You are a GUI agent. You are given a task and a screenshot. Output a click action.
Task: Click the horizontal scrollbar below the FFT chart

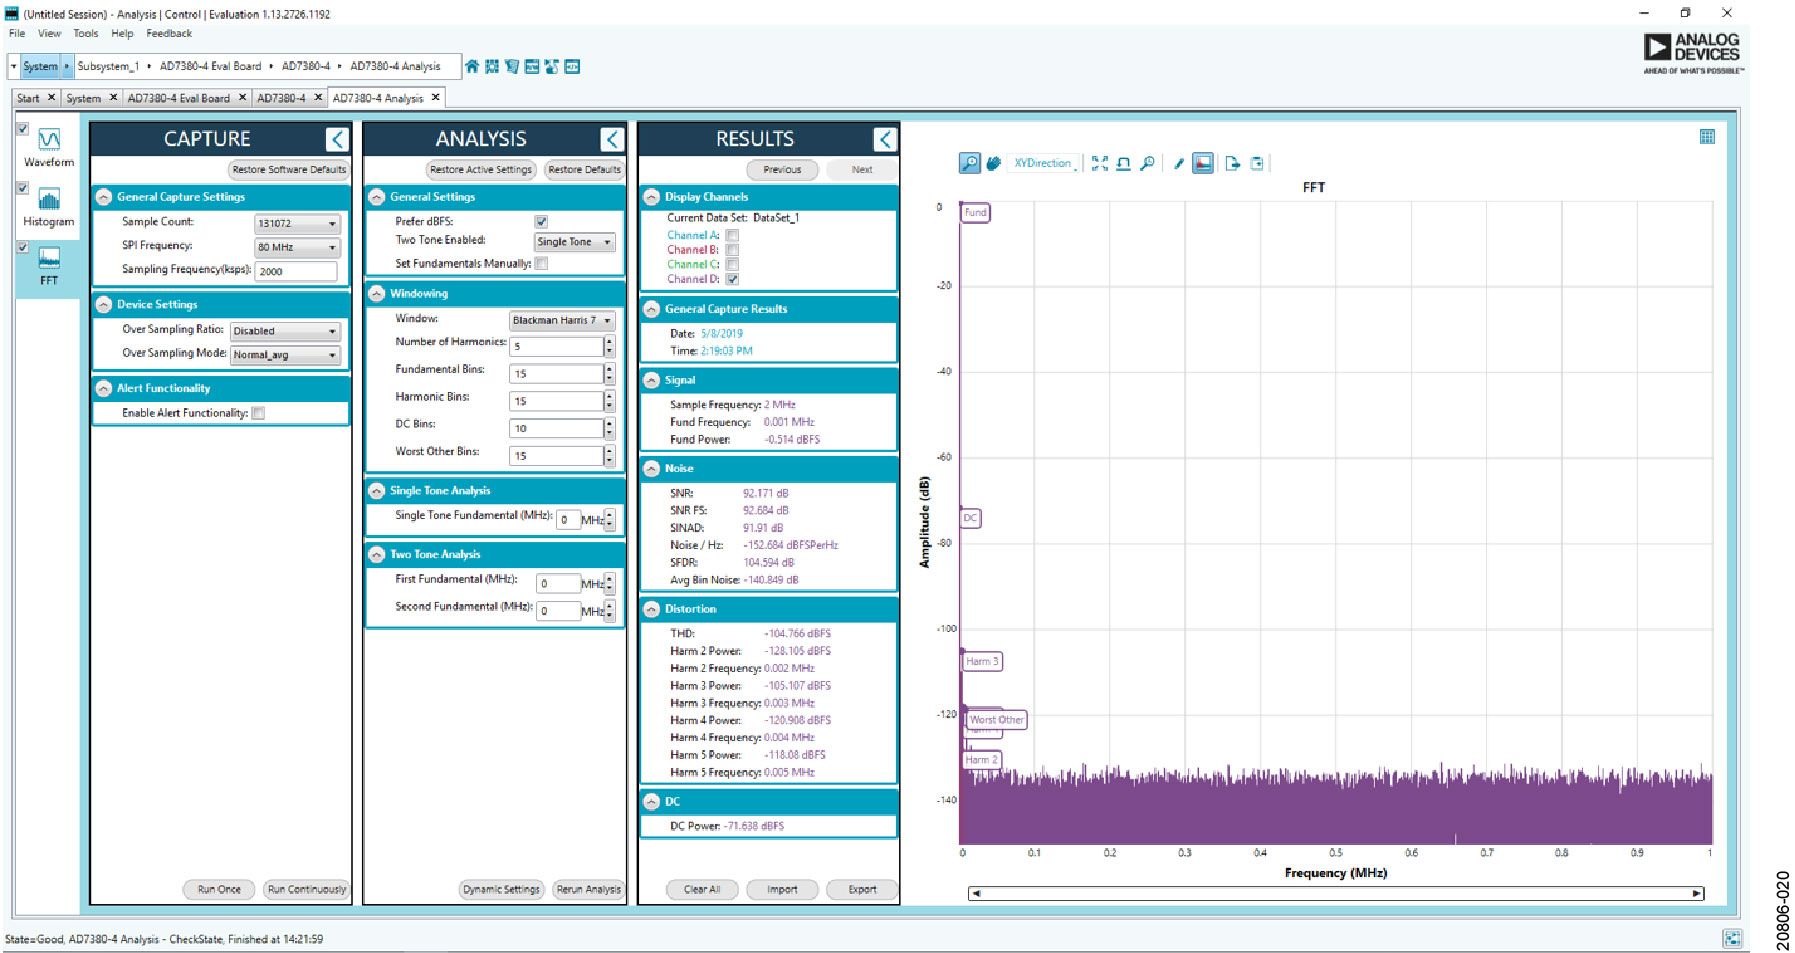click(1335, 893)
